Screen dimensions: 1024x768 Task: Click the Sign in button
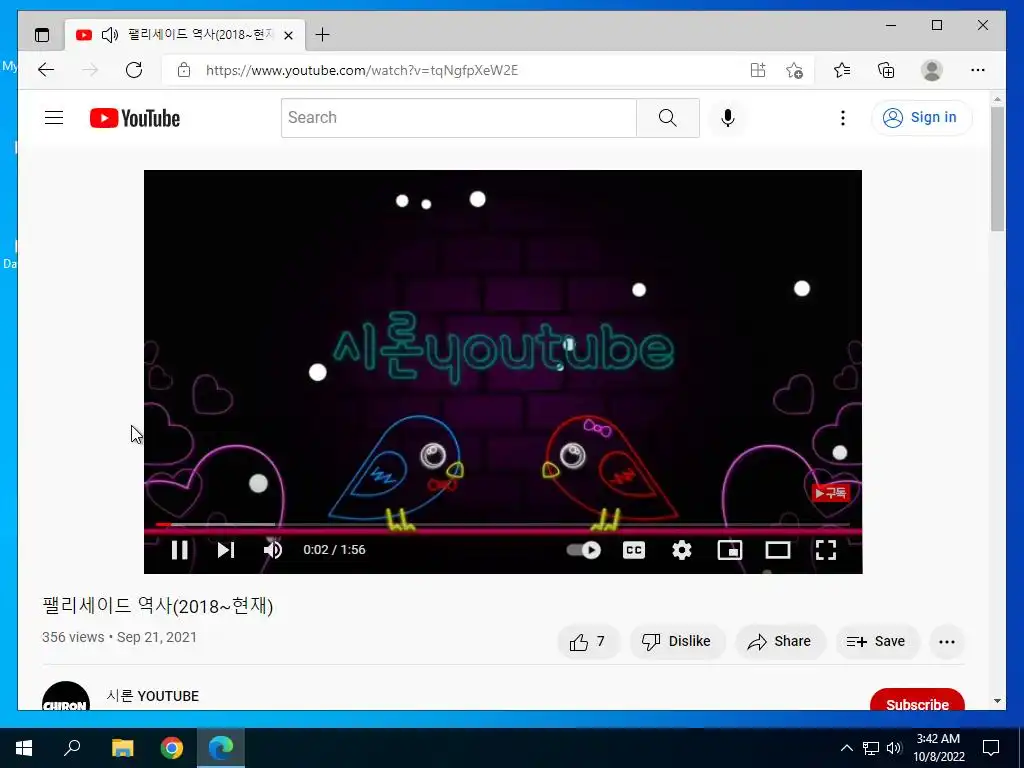pos(921,118)
